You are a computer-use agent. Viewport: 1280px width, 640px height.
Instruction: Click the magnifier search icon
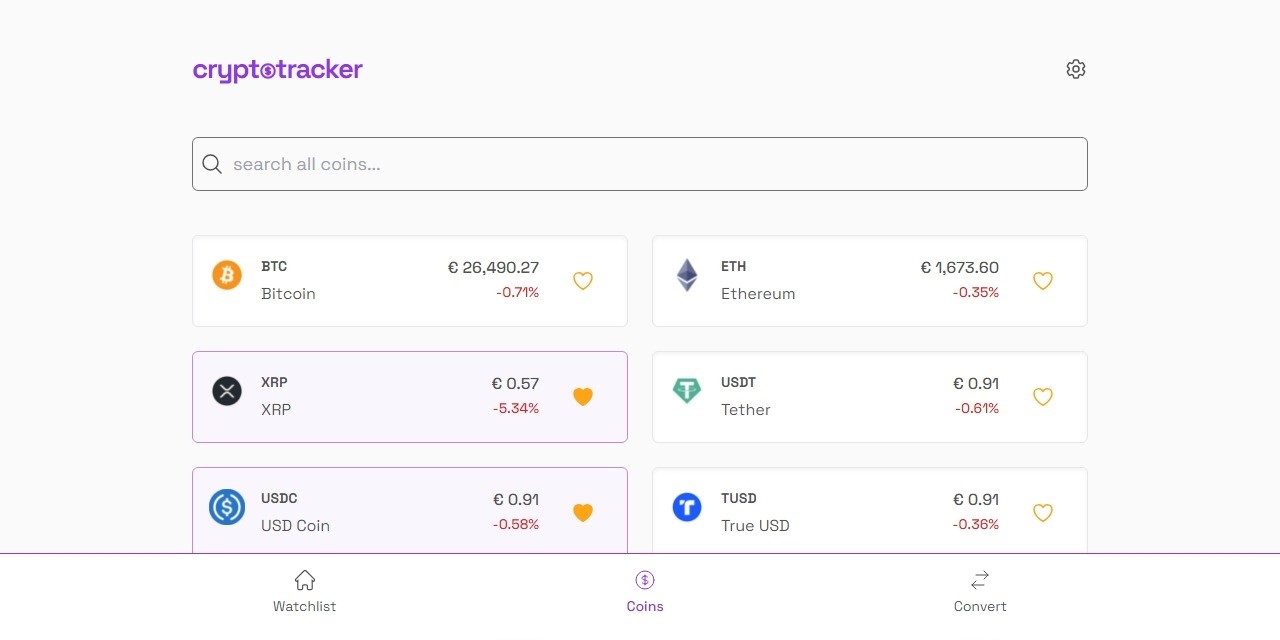(212, 164)
